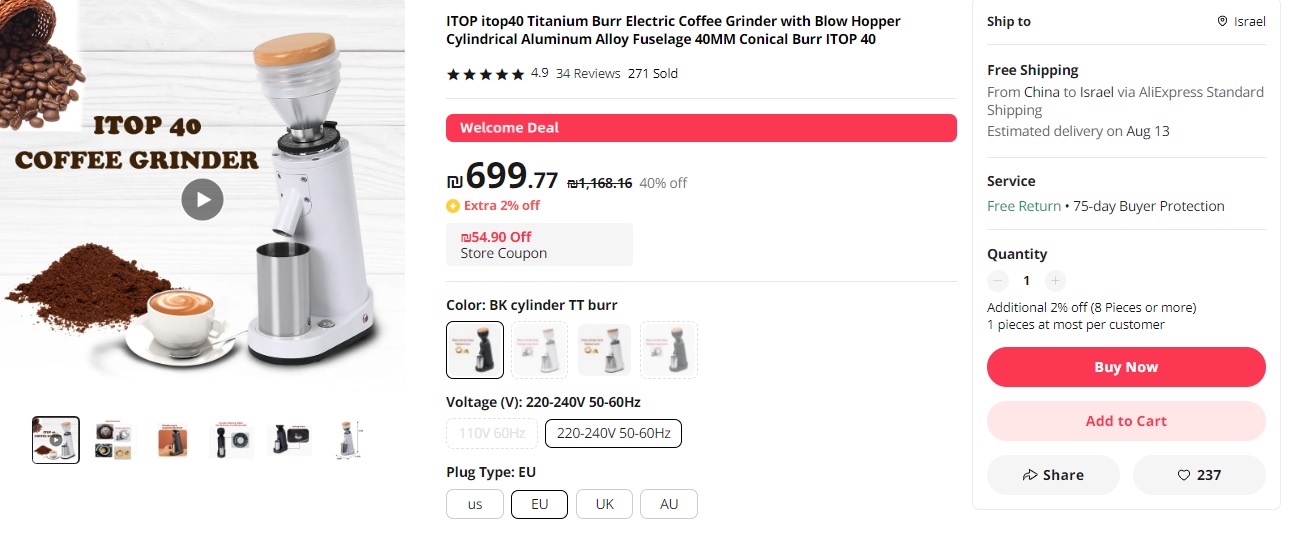This screenshot has height=538, width=1296.
Task: Open the 34 Reviews link
Action: click(x=588, y=74)
